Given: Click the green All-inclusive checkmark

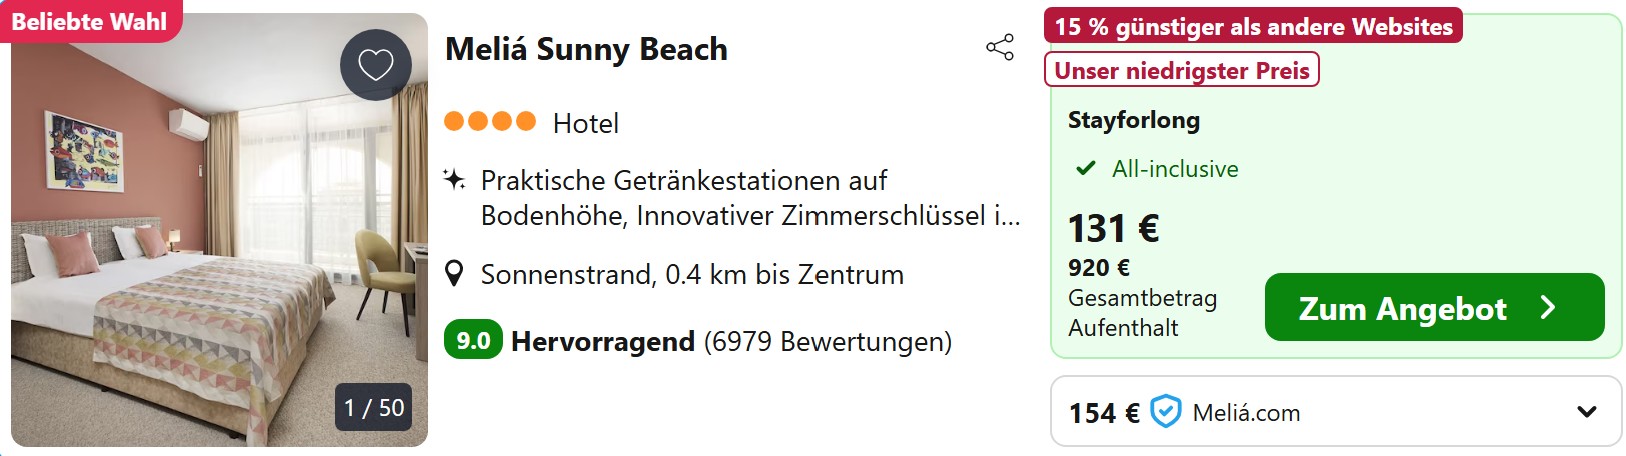Looking at the screenshot, I should coord(1085,168).
